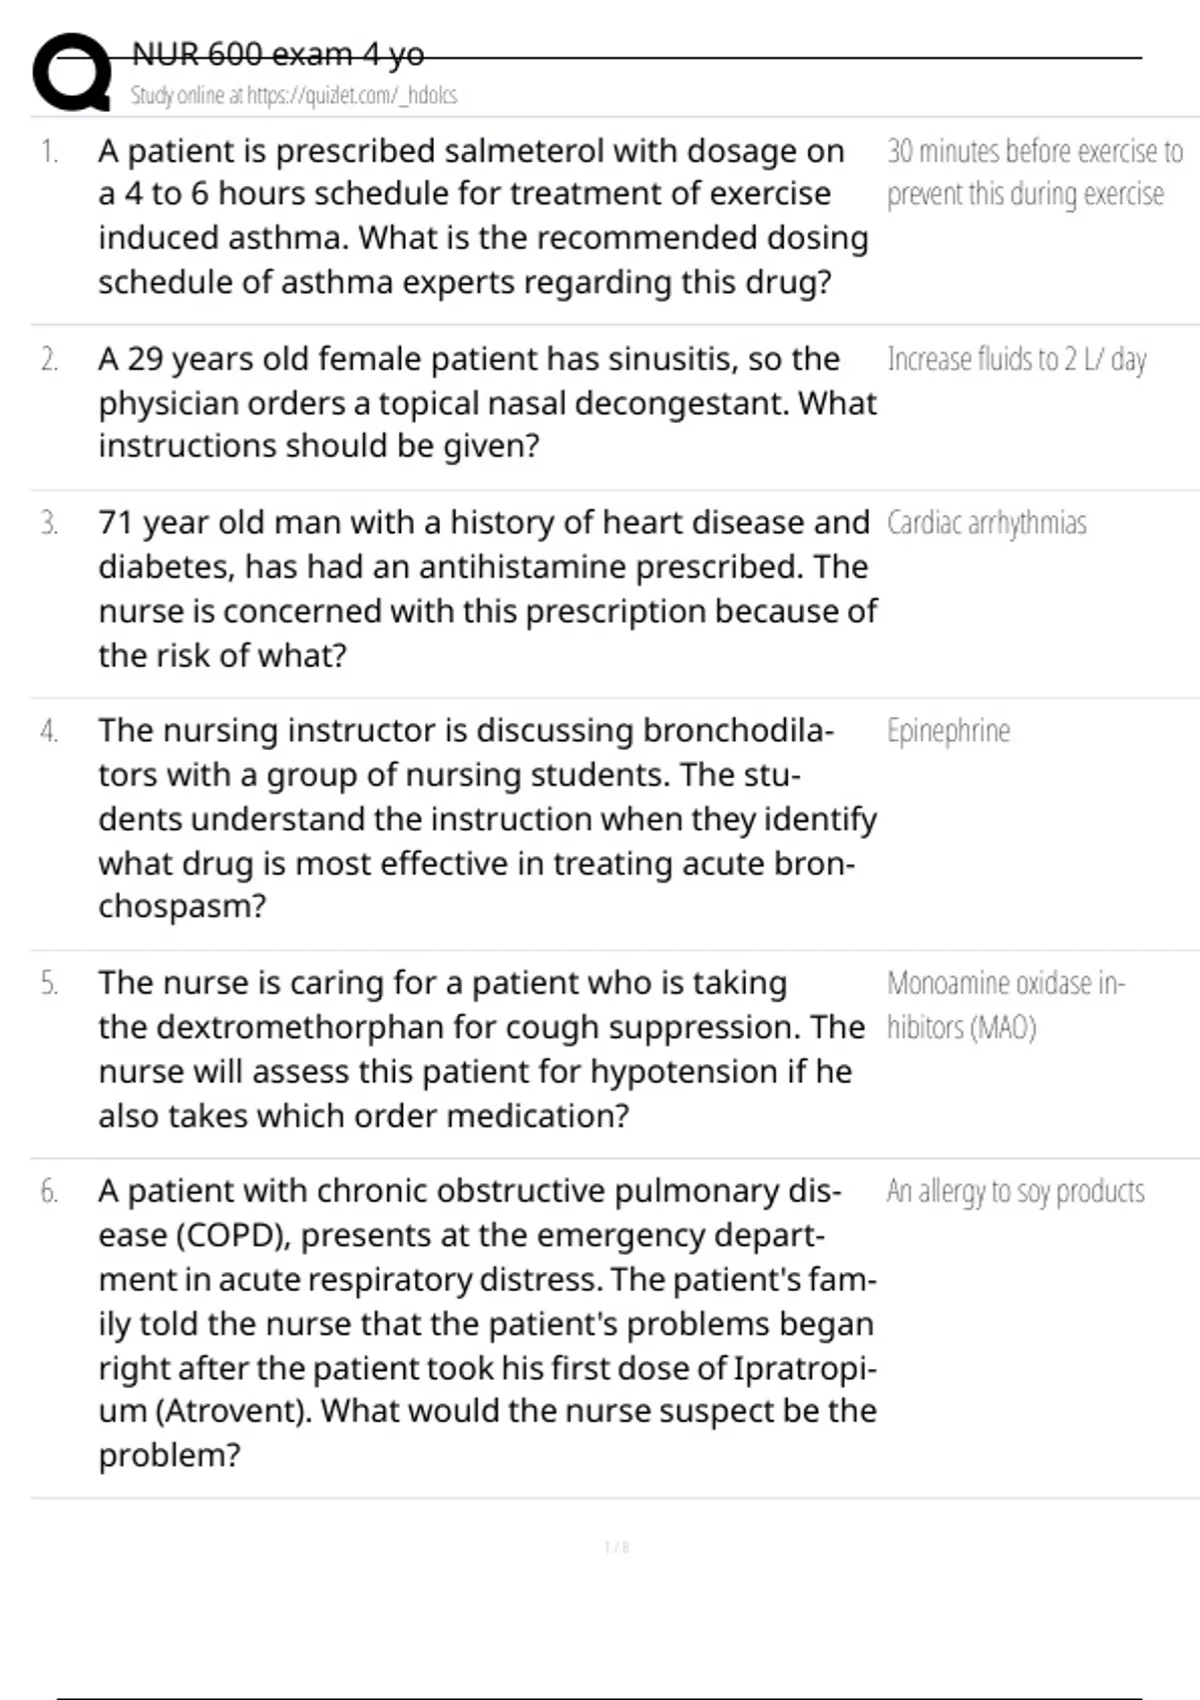Click the Quizlet Q logo

click(71, 72)
